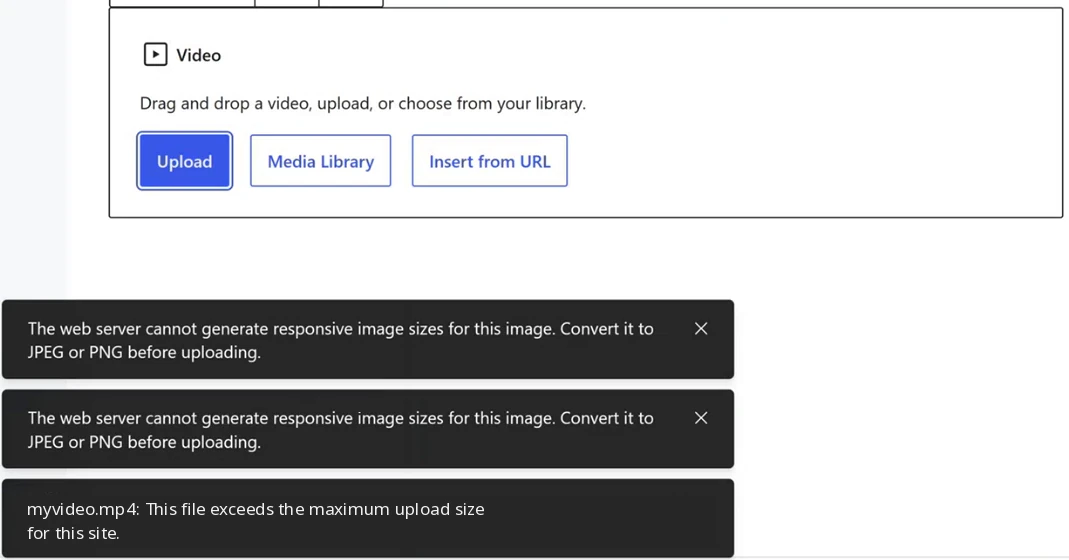
Task: Click the myvideo.mp4 upload size error notice
Action: click(x=368, y=518)
